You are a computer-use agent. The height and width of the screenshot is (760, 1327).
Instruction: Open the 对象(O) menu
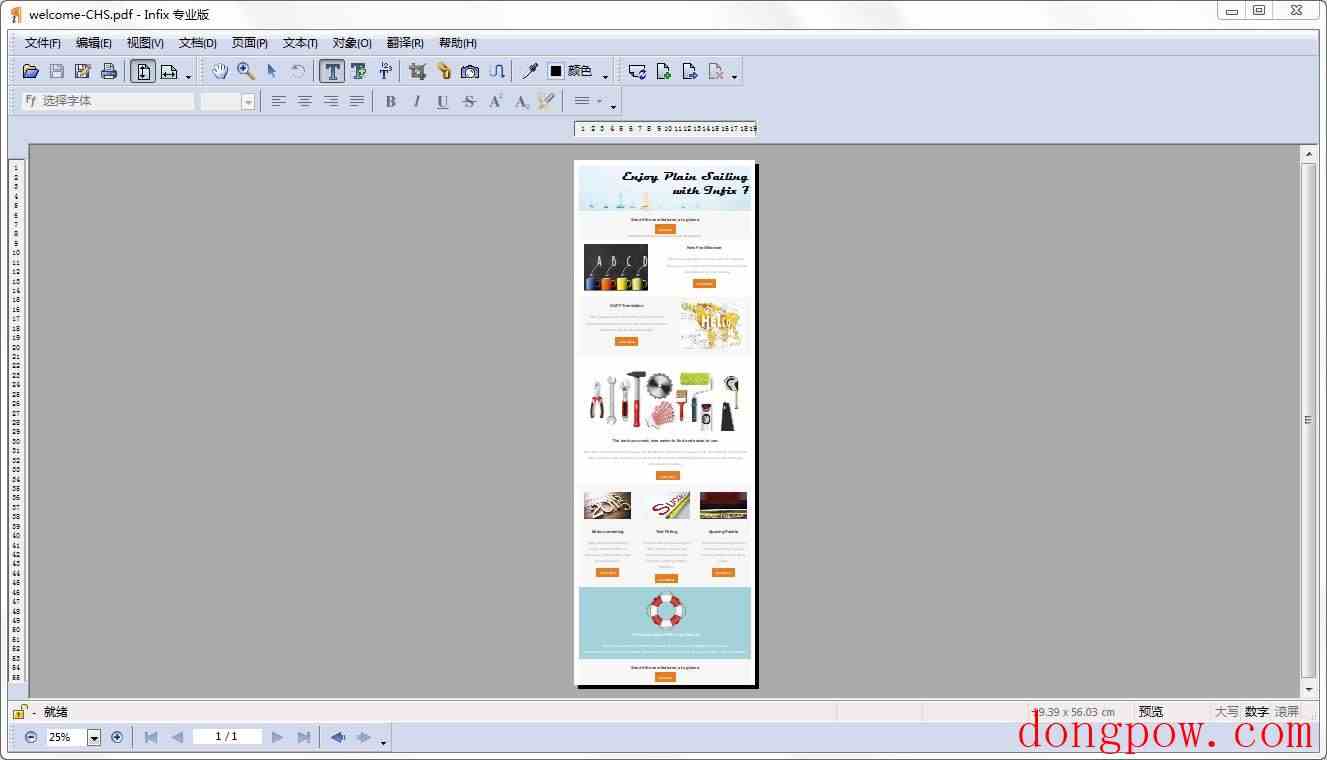click(x=352, y=43)
